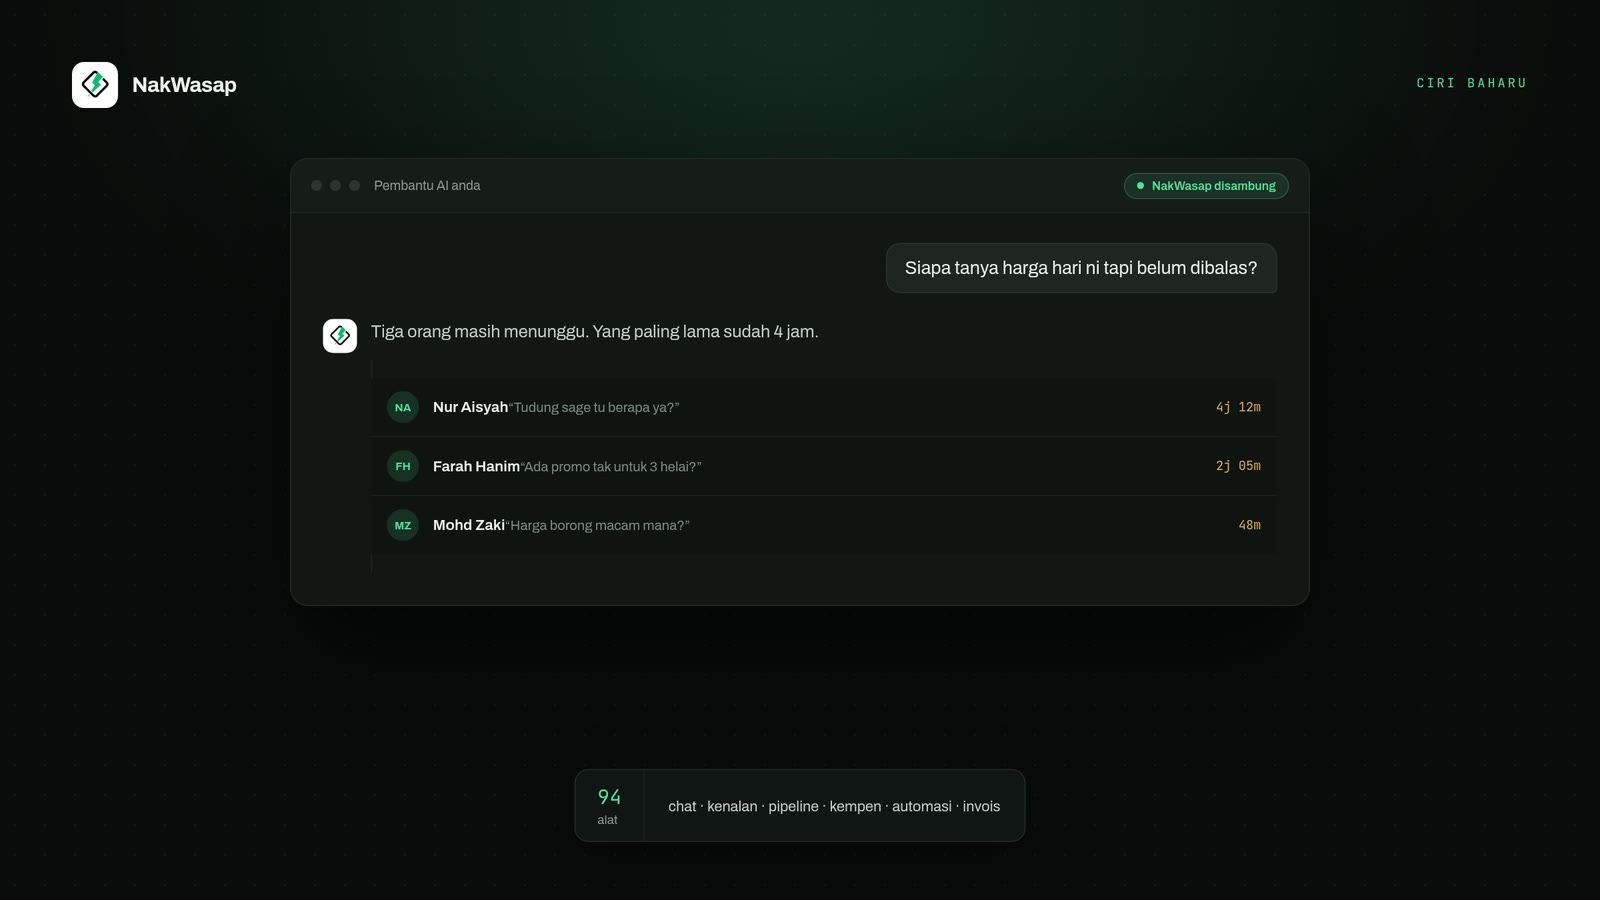This screenshot has height=900, width=1600.
Task: Click the NakWasap logo icon in header
Action: [x=95, y=85]
